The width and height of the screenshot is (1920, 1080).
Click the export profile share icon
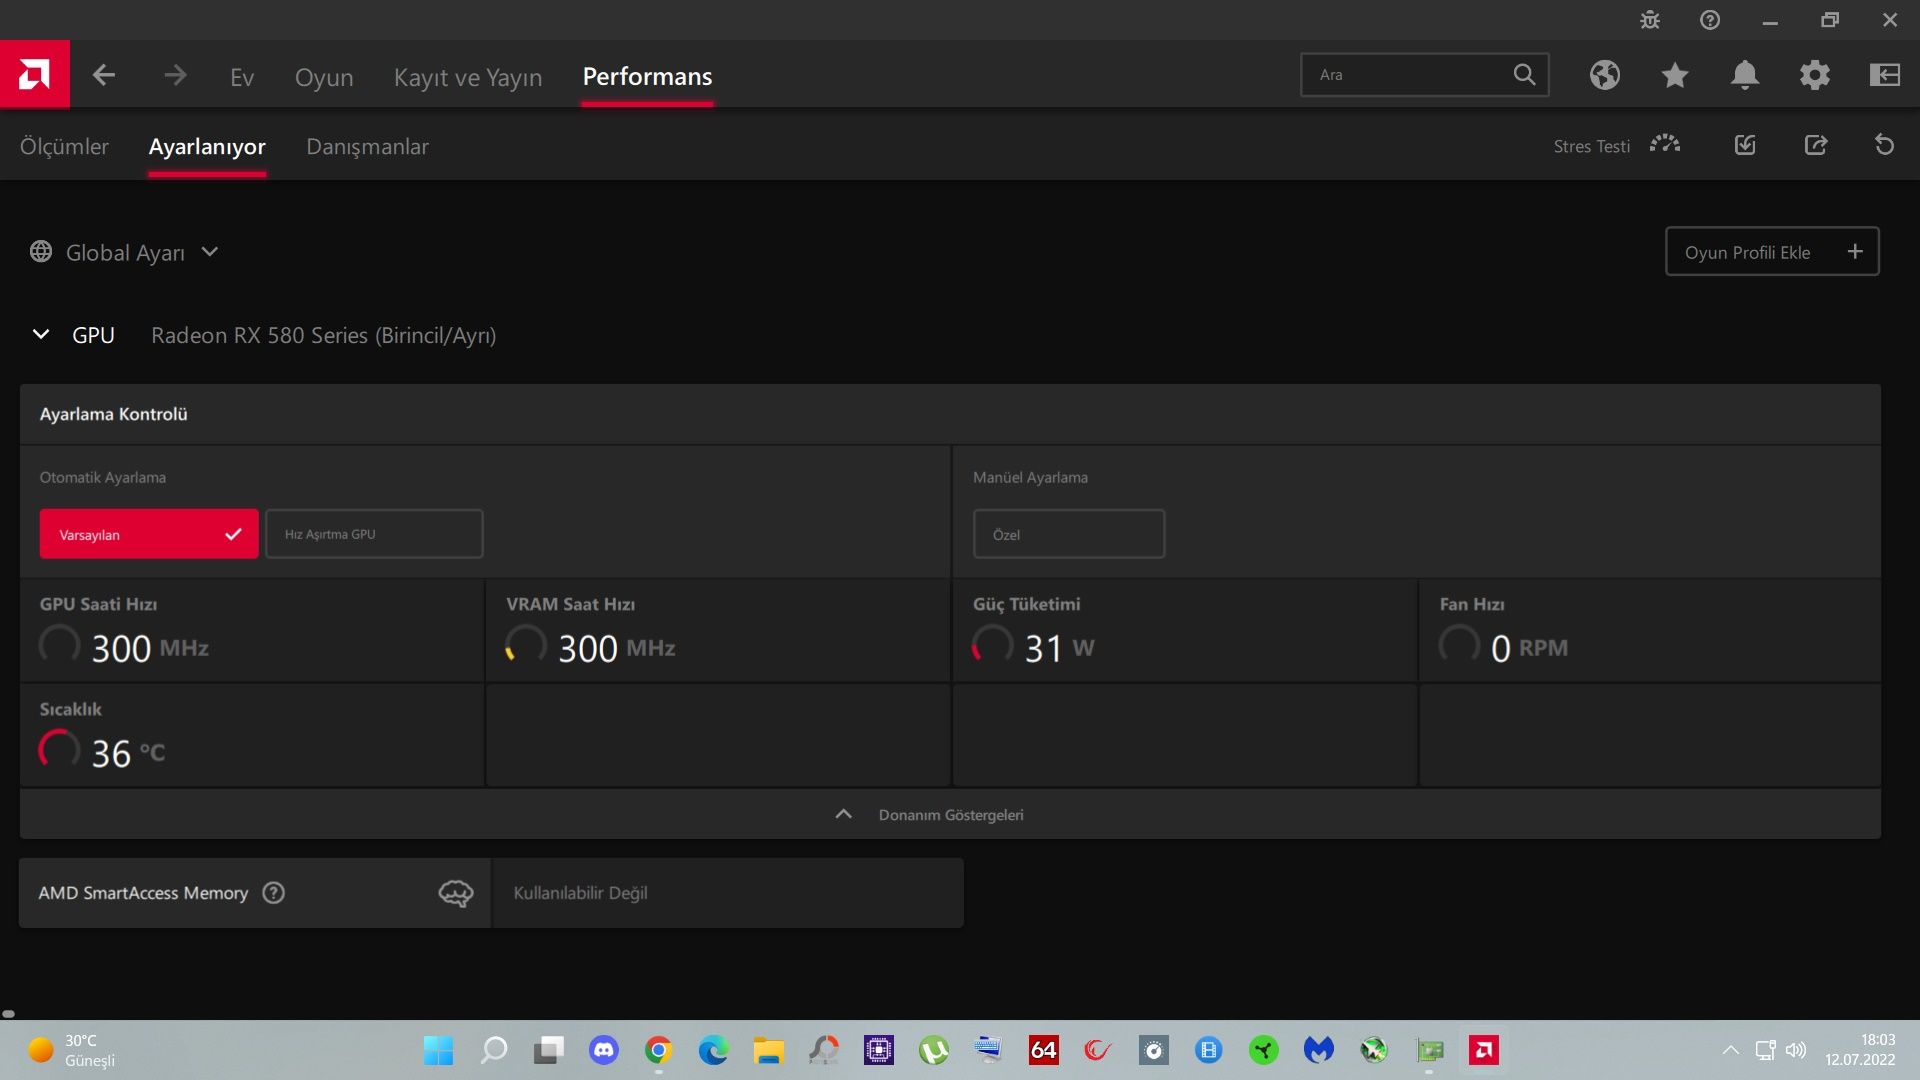[x=1816, y=145]
